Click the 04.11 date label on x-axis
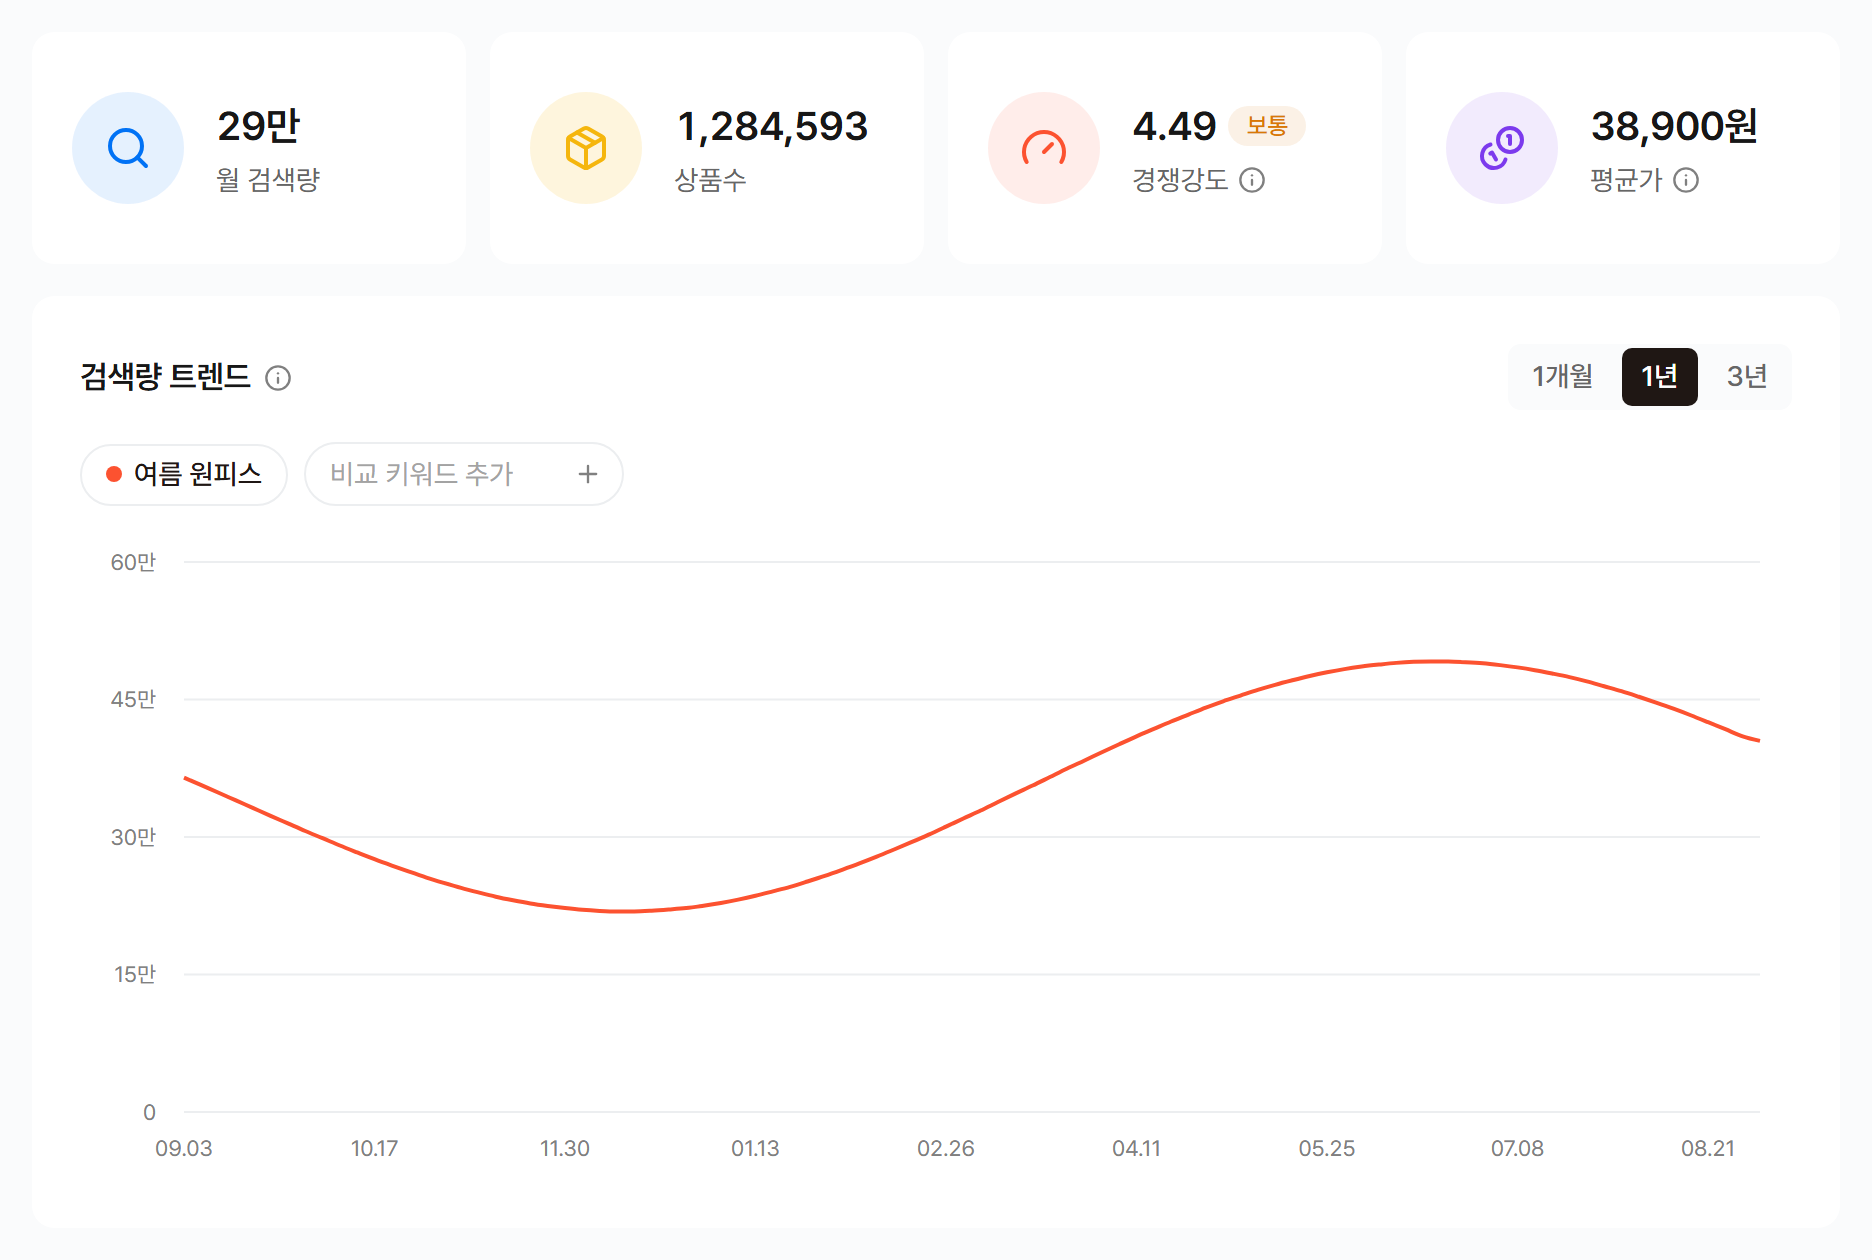1872x1260 pixels. [1136, 1148]
